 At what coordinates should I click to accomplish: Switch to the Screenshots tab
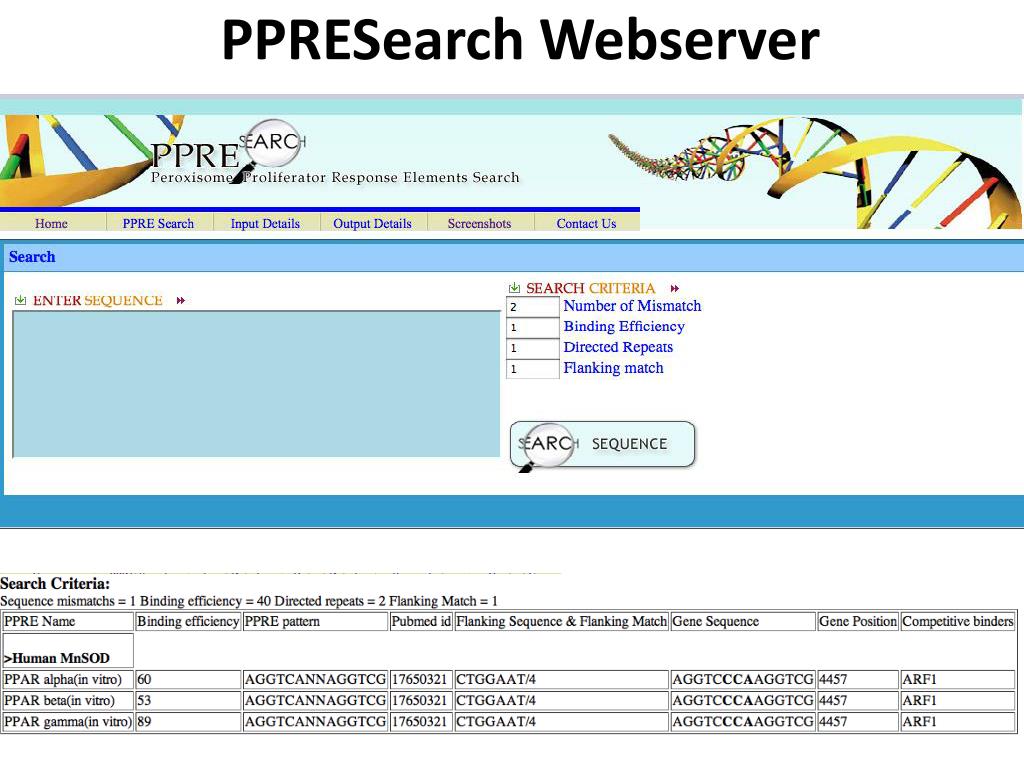pyautogui.click(x=479, y=223)
